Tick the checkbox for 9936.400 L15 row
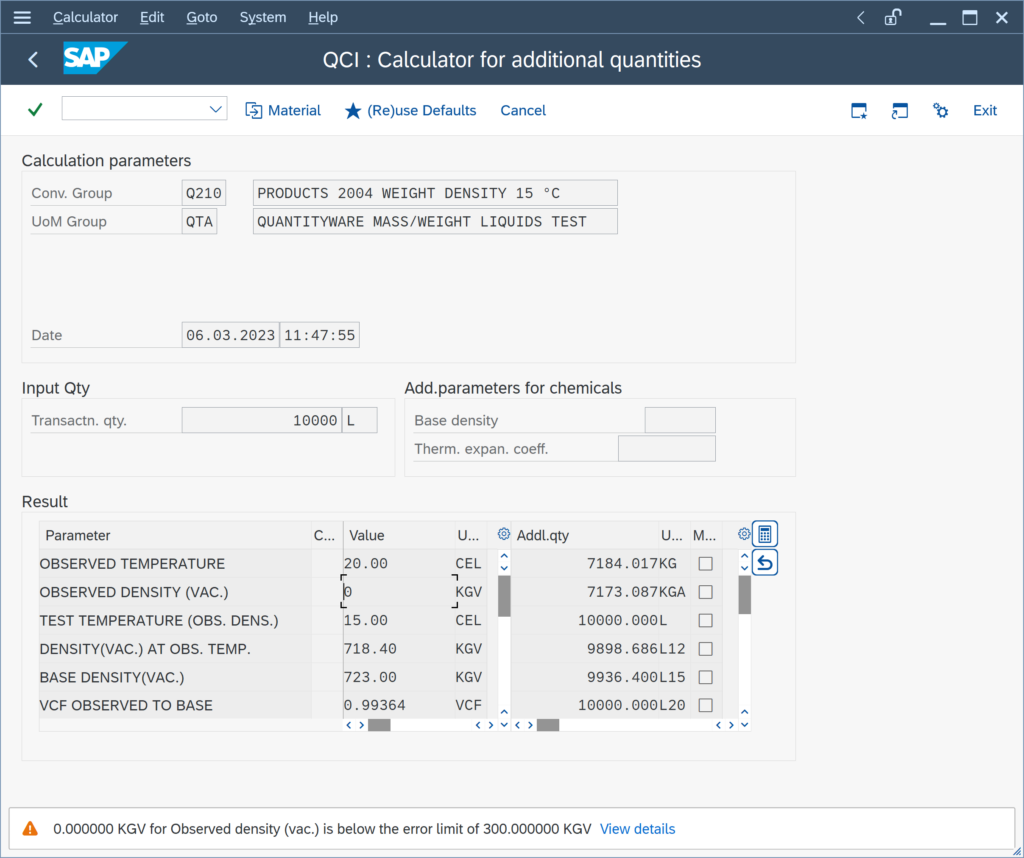 click(705, 677)
